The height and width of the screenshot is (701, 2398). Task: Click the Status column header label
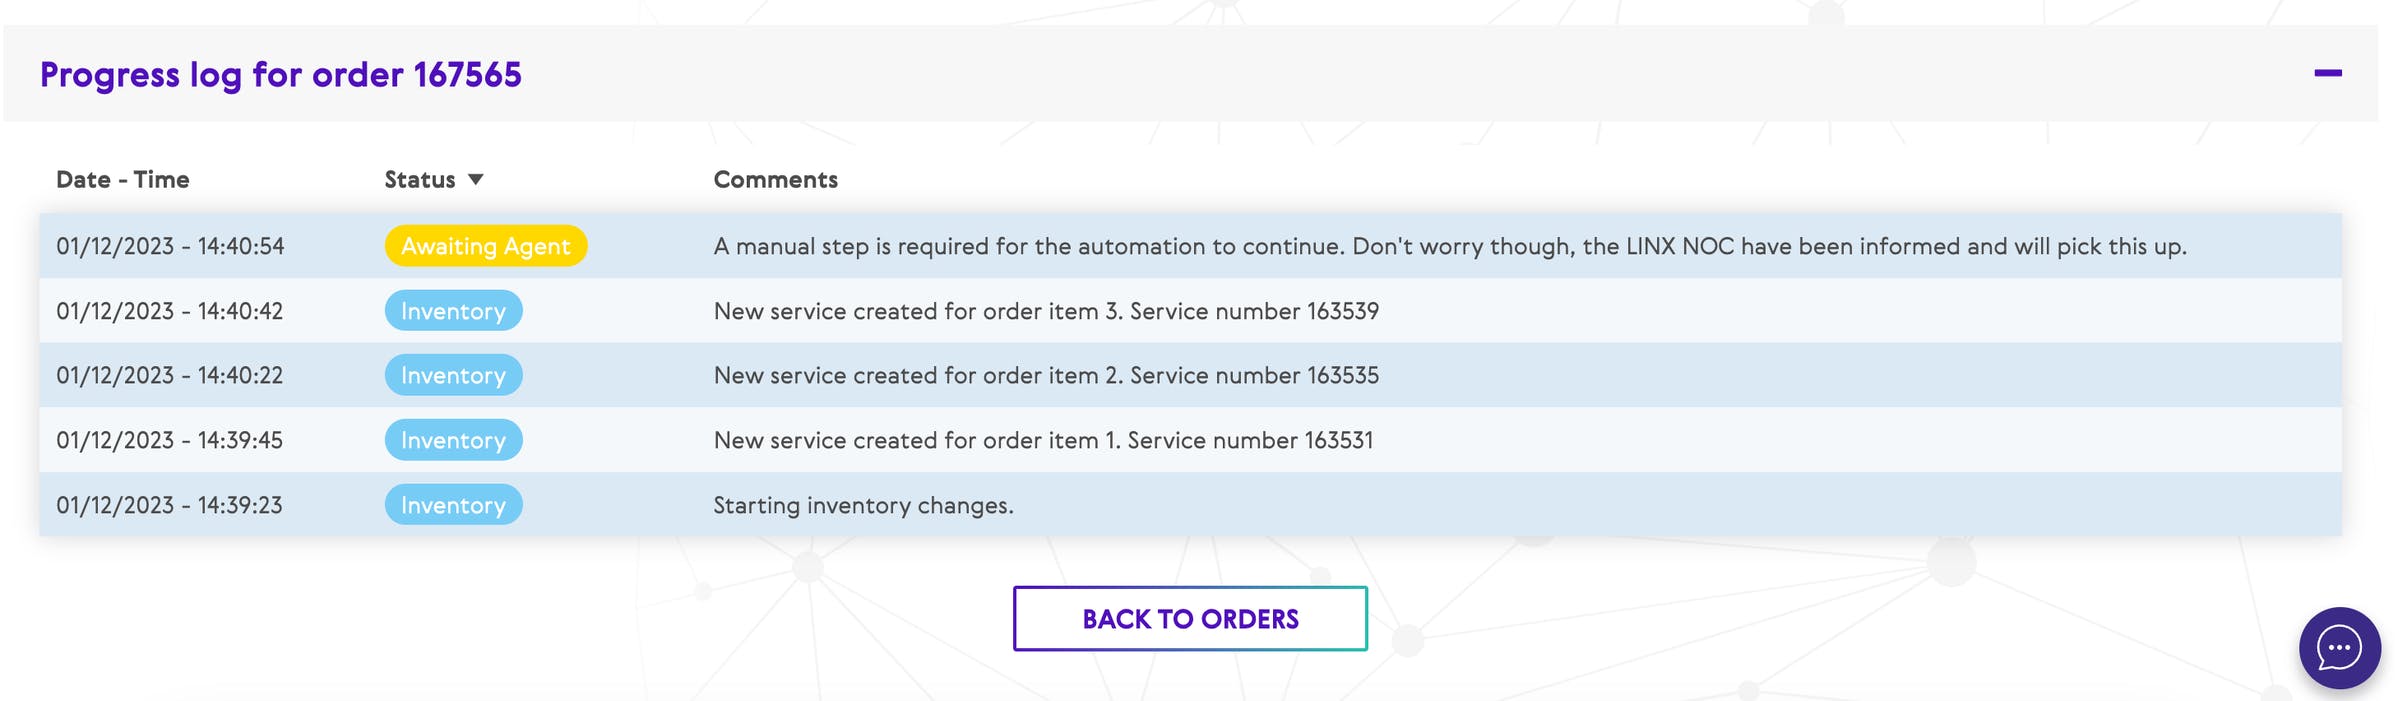pos(420,179)
